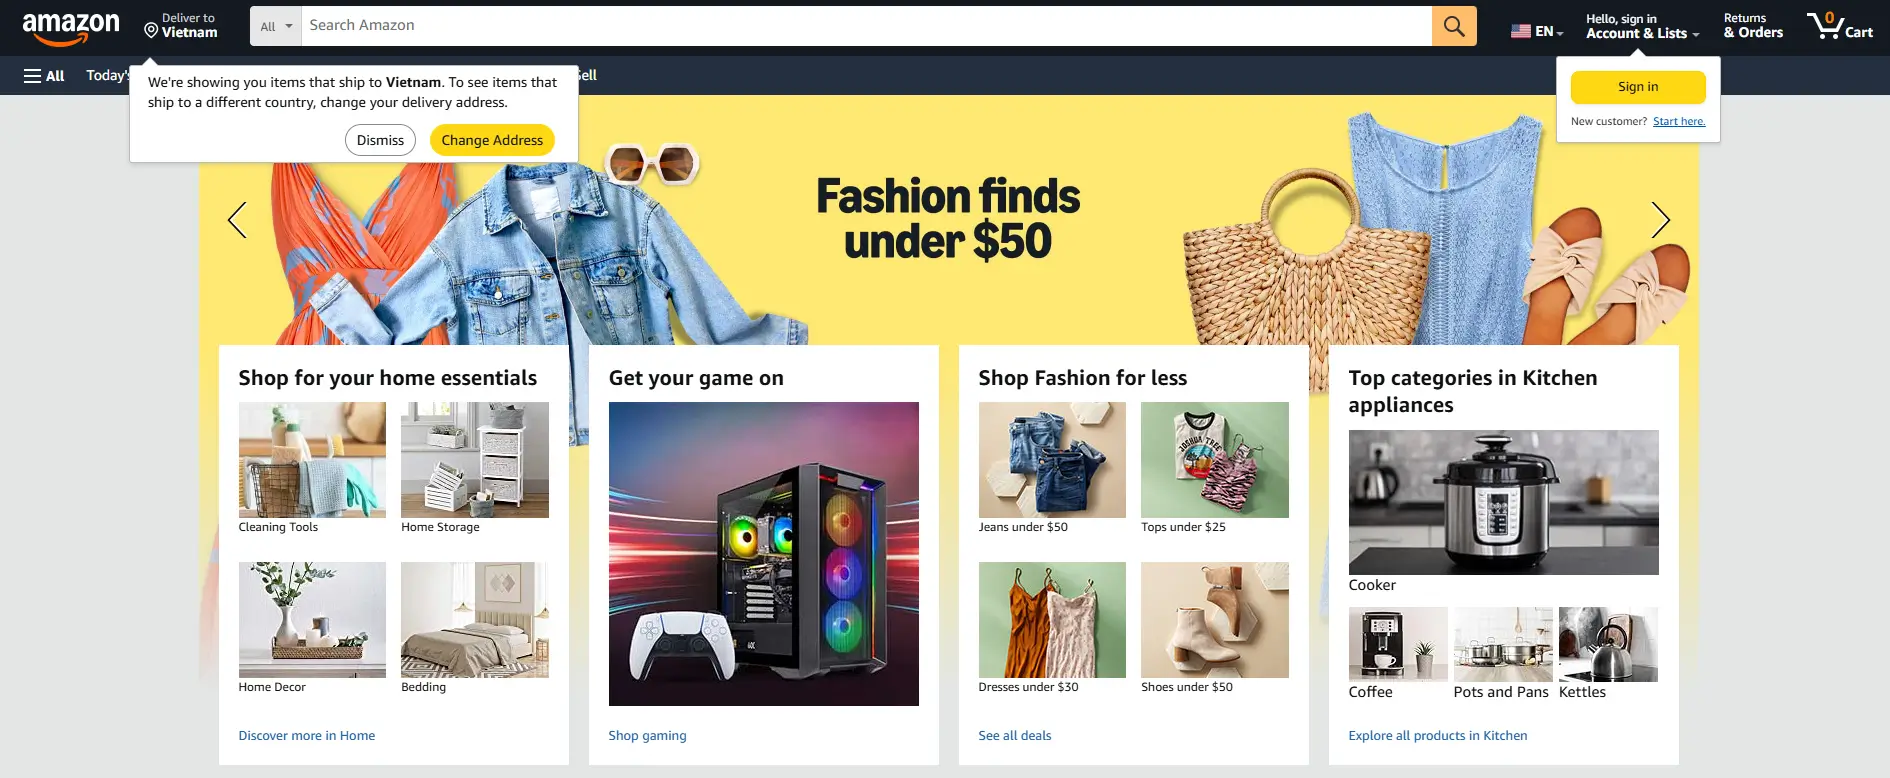Click the Shop gaming link
1890x778 pixels.
pos(647,735)
